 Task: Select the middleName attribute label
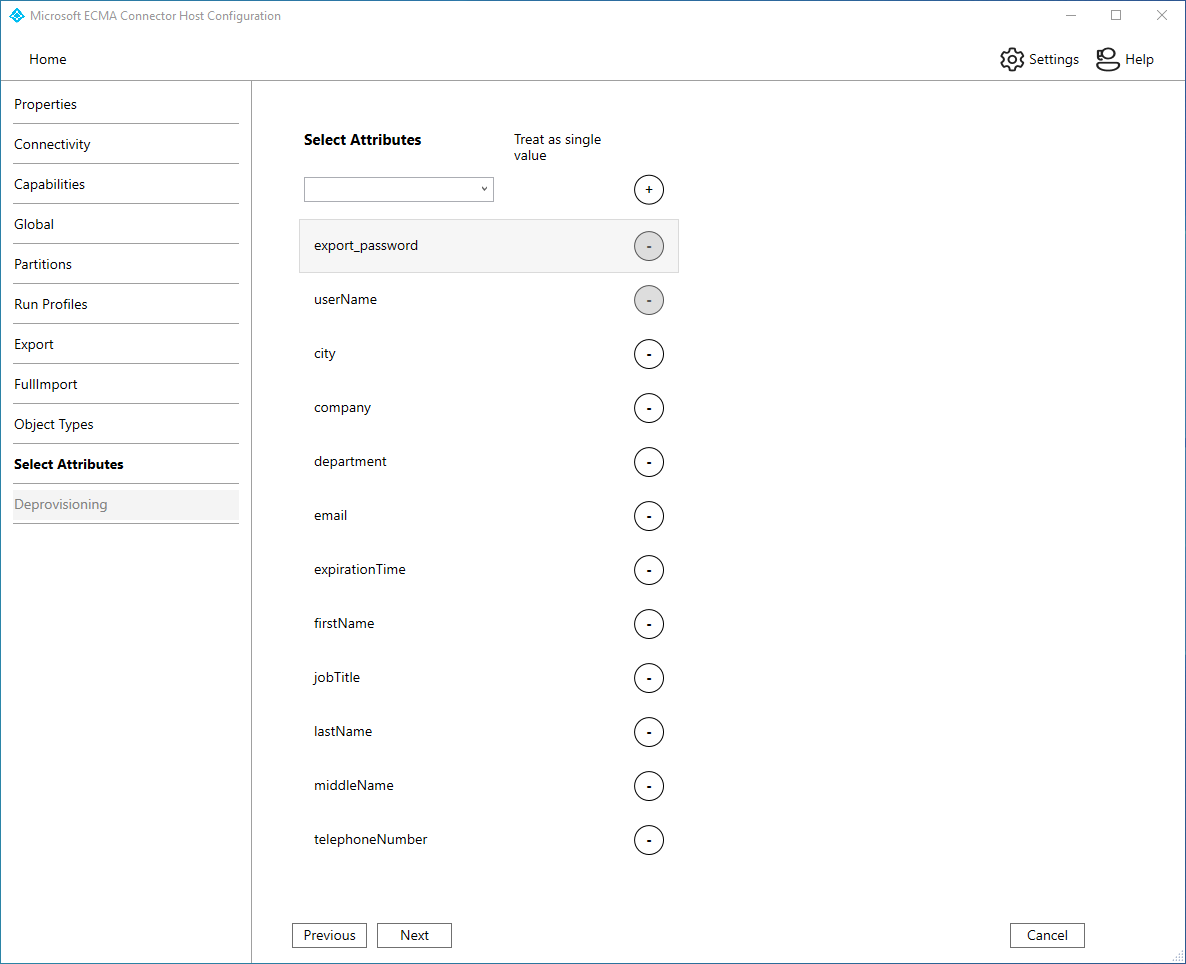click(x=354, y=785)
